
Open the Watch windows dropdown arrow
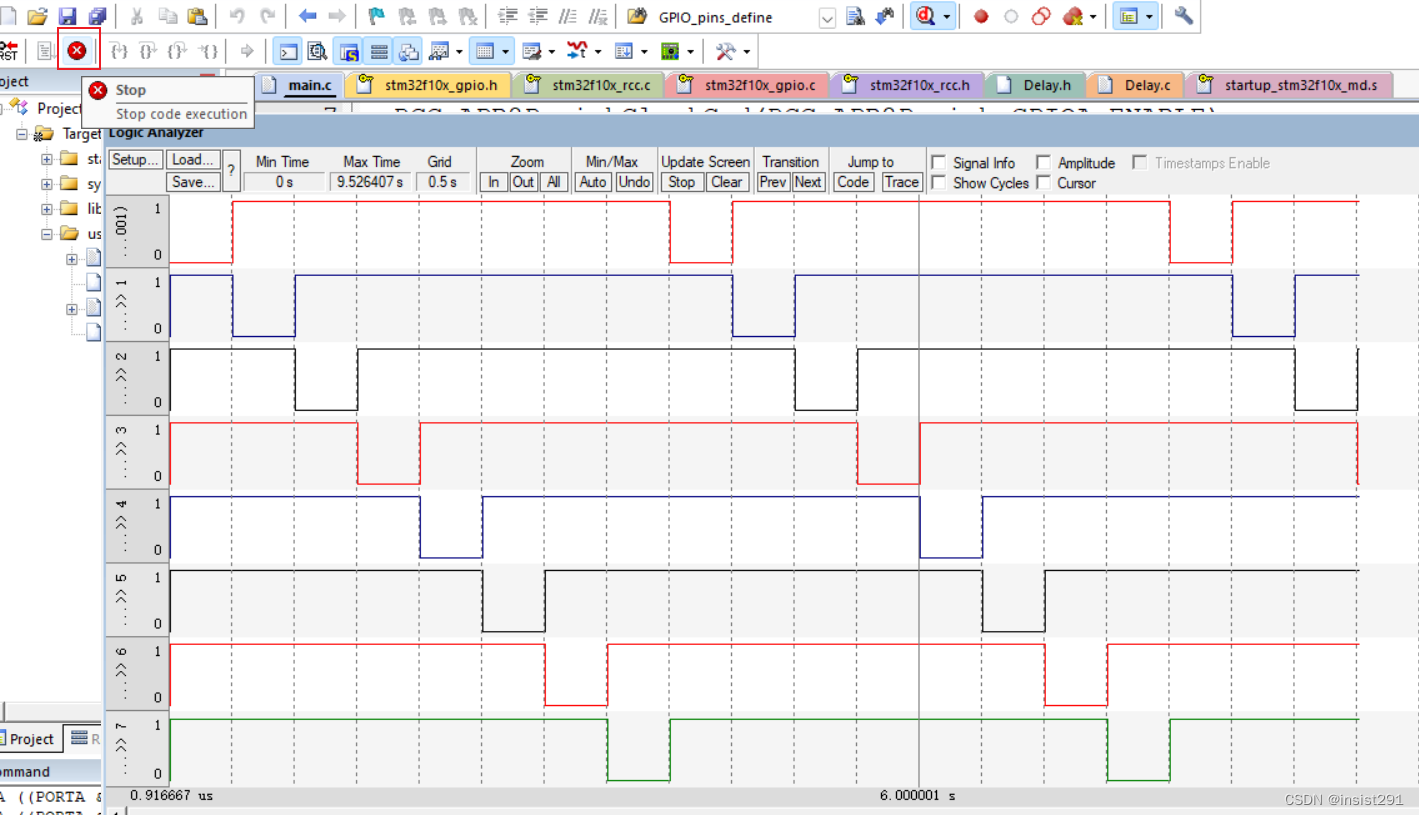459,51
